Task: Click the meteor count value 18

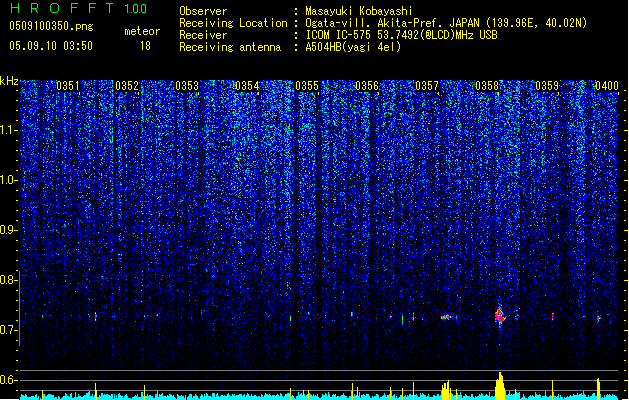Action: [145, 46]
